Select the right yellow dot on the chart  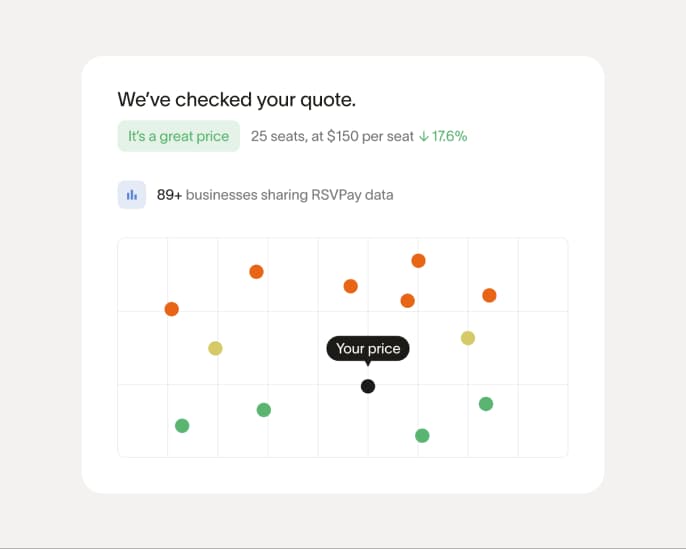pos(467,338)
